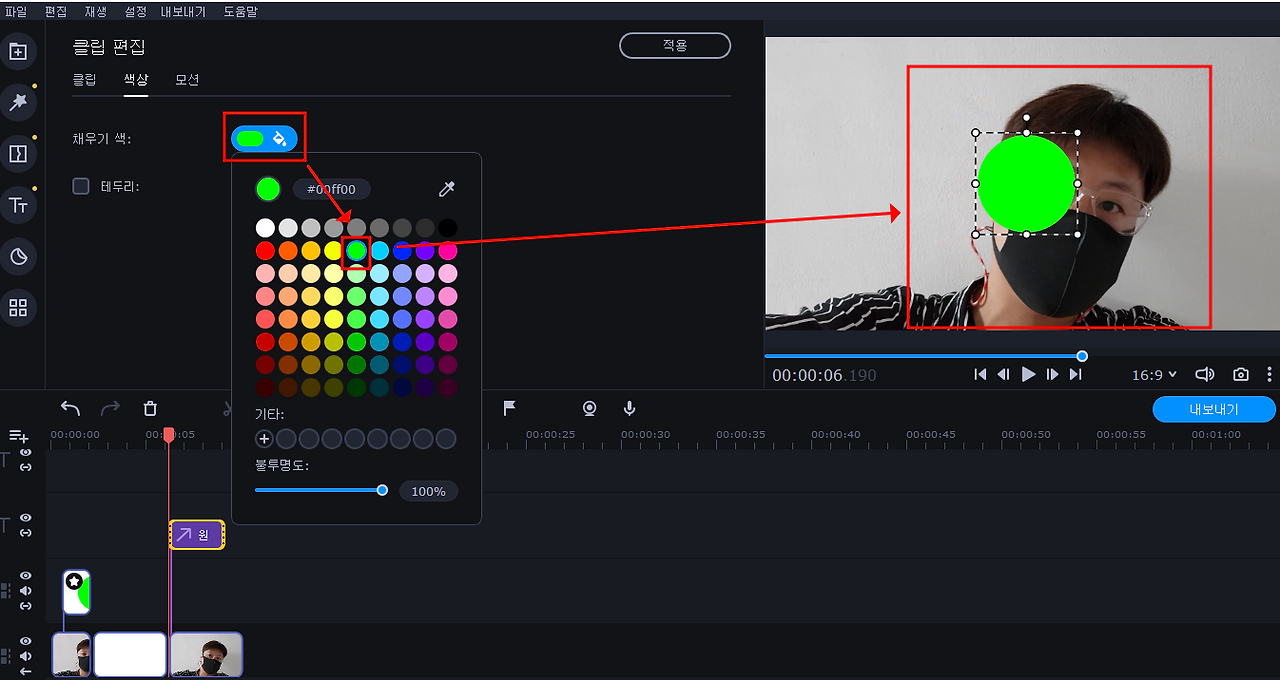This screenshot has width=1280, height=680.
Task: Mute the overlay video track
Action: point(26,591)
